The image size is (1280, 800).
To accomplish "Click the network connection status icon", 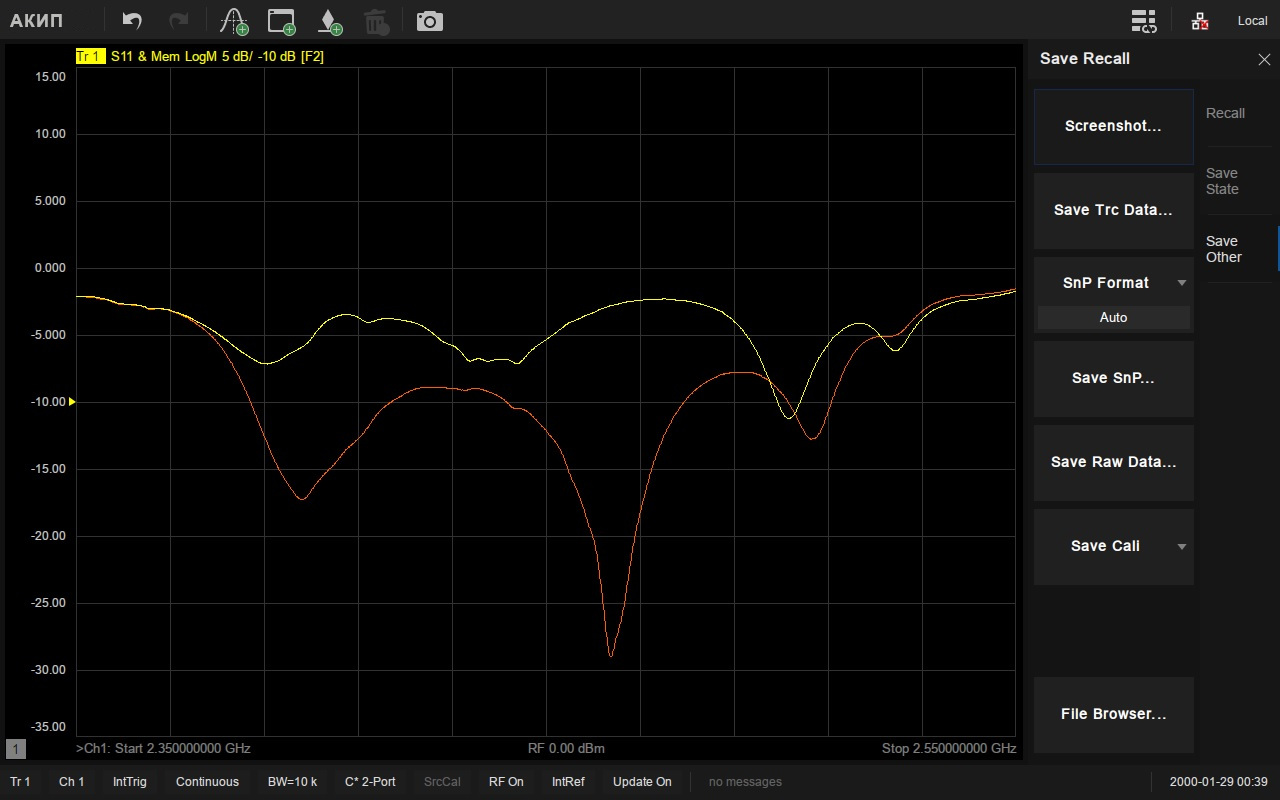I will (x=1200, y=21).
